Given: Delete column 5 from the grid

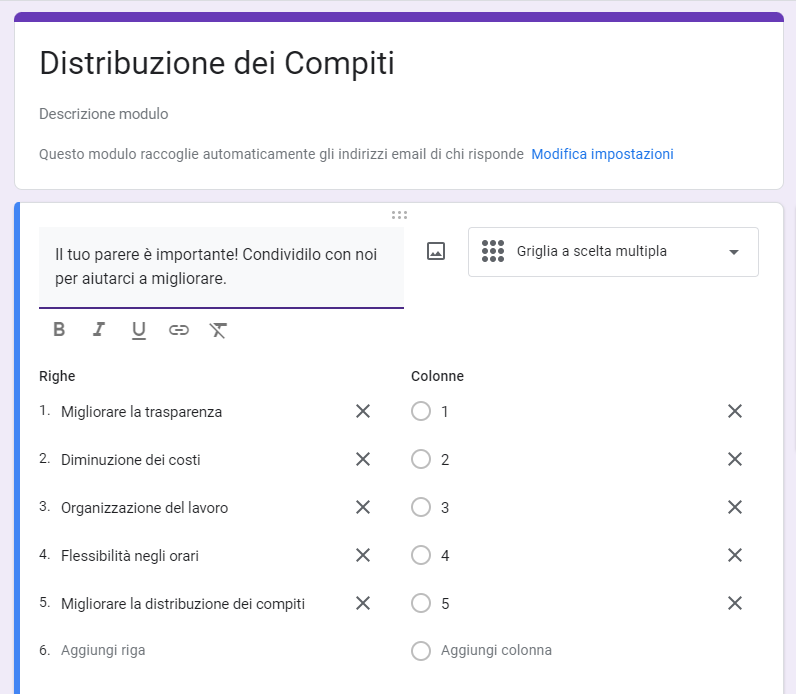Looking at the screenshot, I should click(x=735, y=603).
